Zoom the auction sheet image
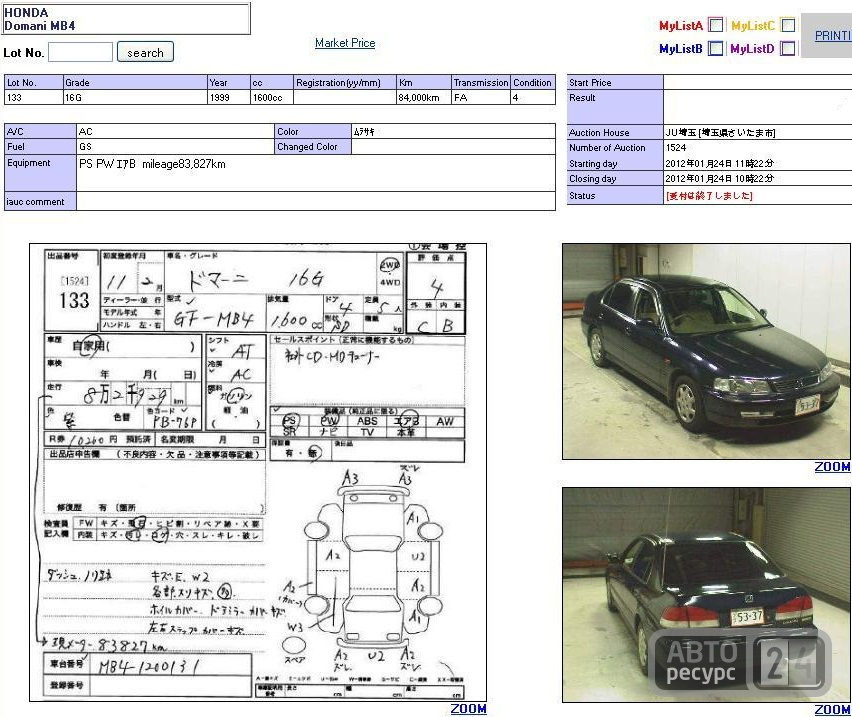 [x=468, y=709]
